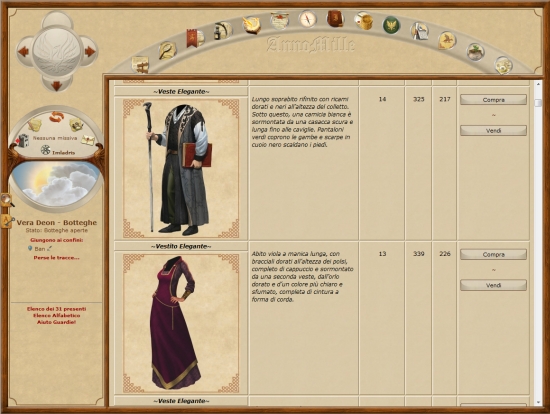Click 'Nessuna missiva' message text
550x414 pixels.
pyautogui.click(x=55, y=138)
